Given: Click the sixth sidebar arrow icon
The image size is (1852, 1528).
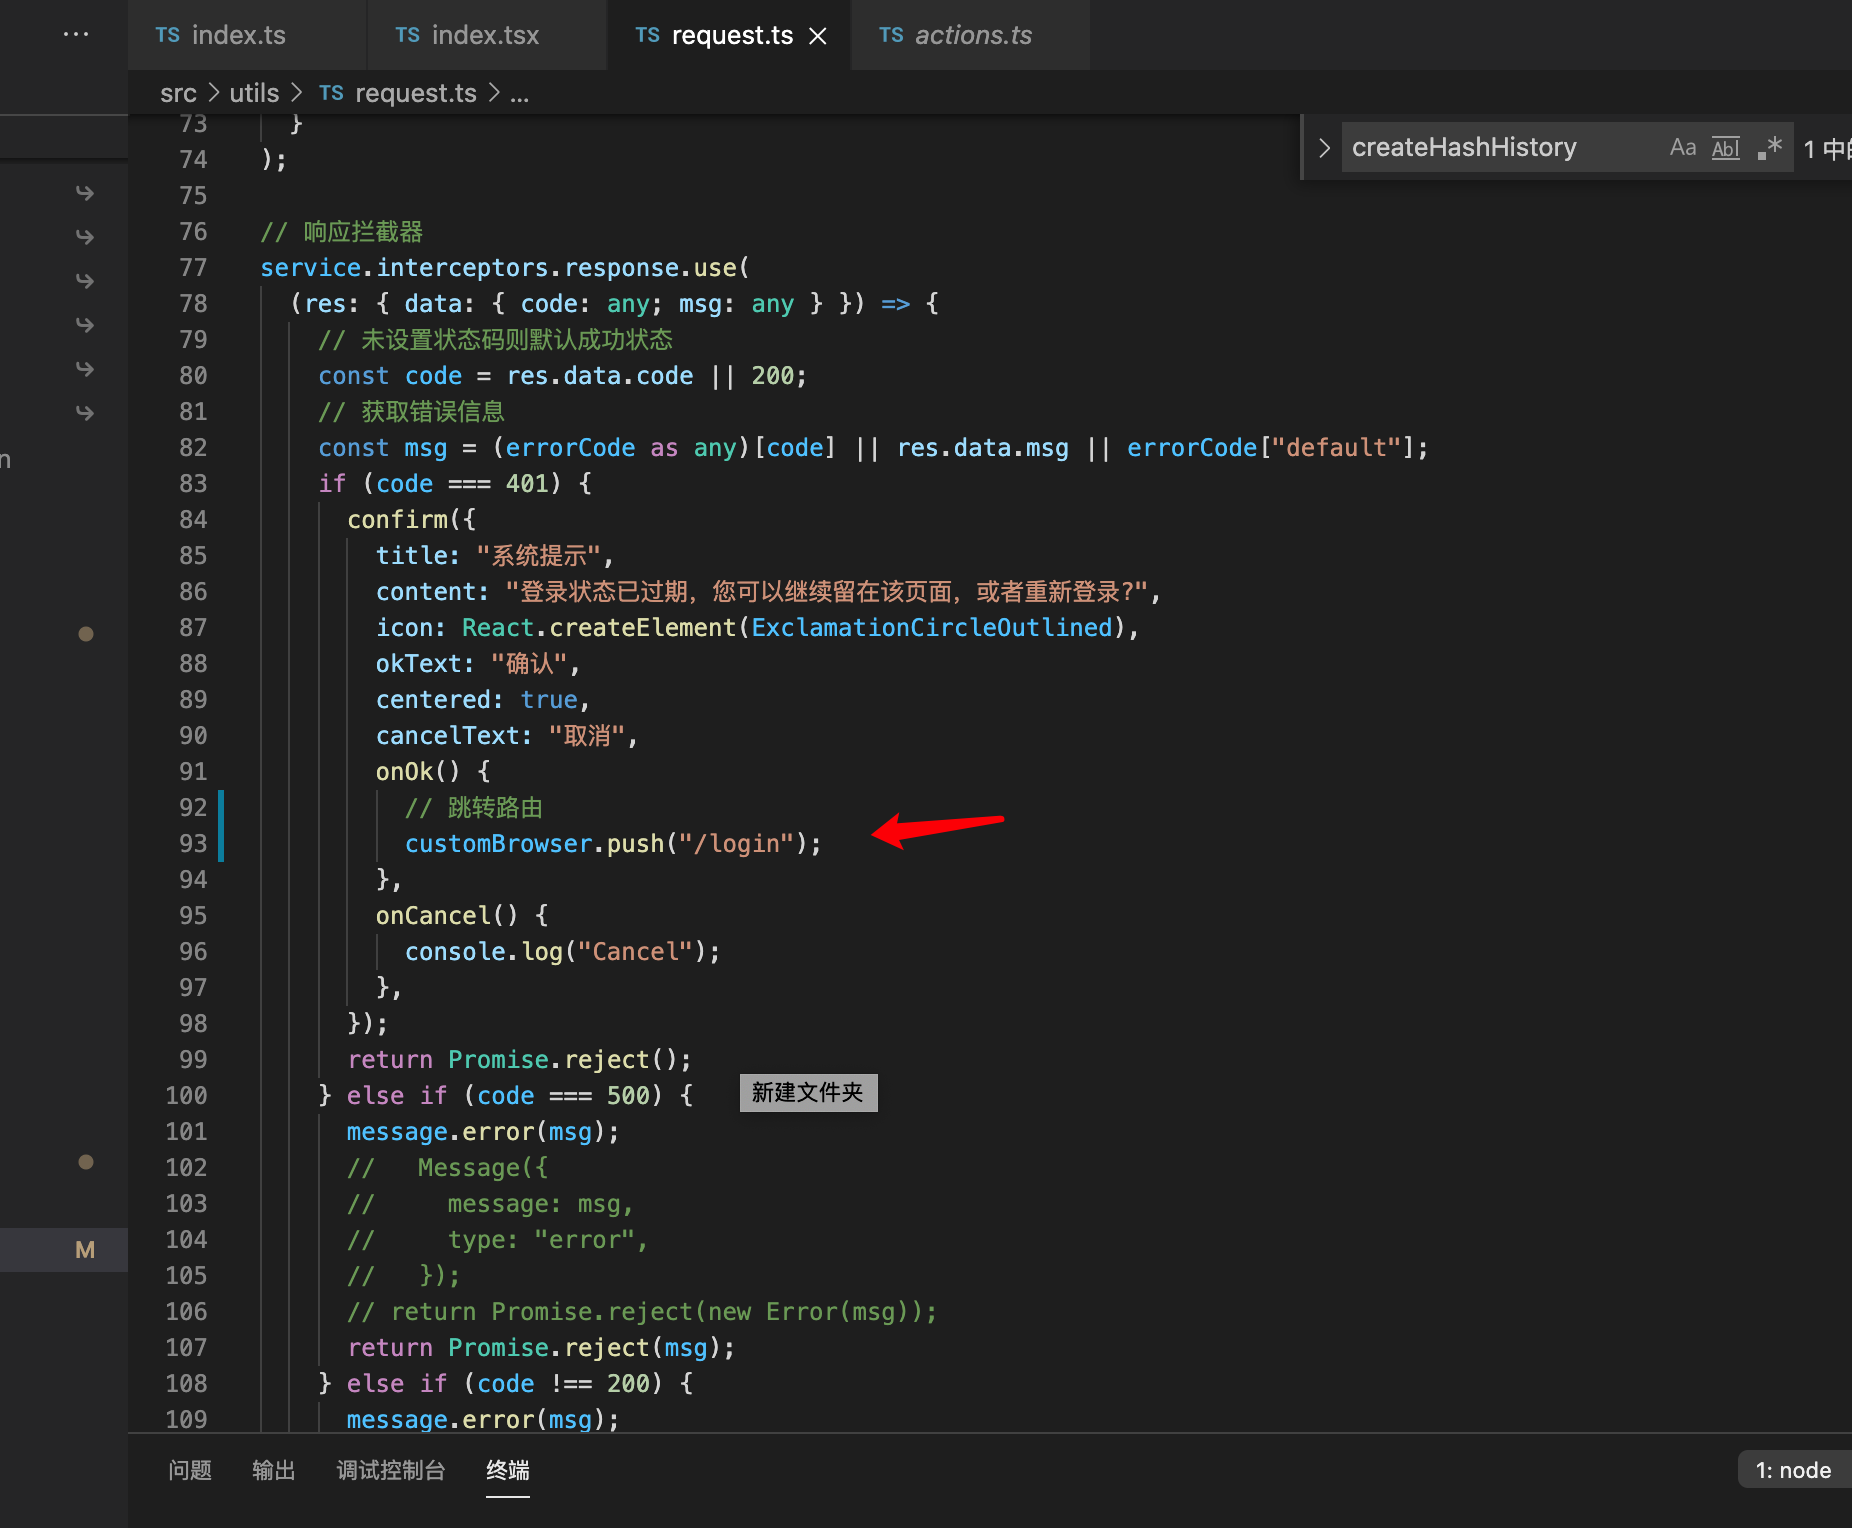Looking at the screenshot, I should [85, 412].
